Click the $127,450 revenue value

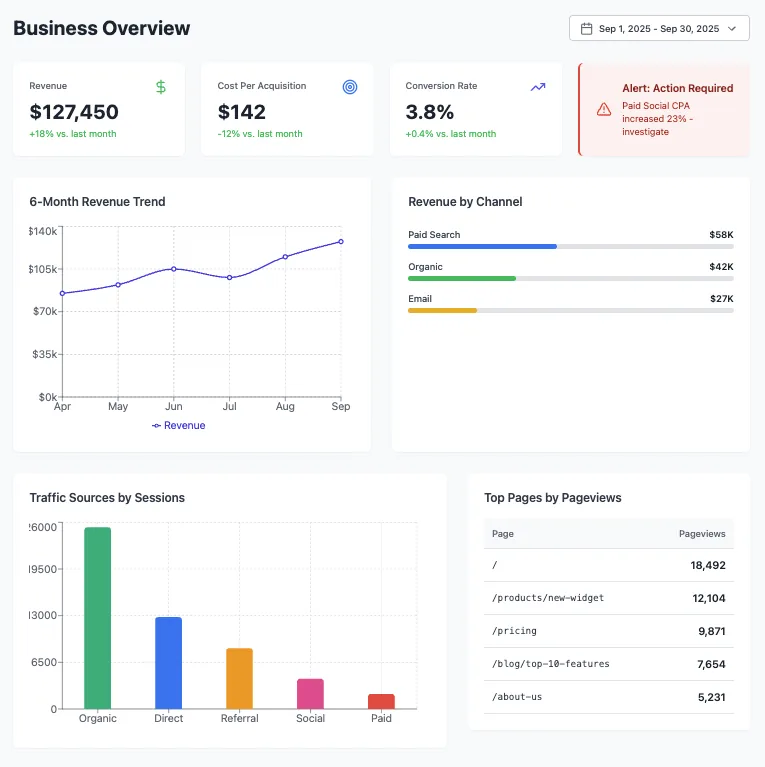coord(74,112)
